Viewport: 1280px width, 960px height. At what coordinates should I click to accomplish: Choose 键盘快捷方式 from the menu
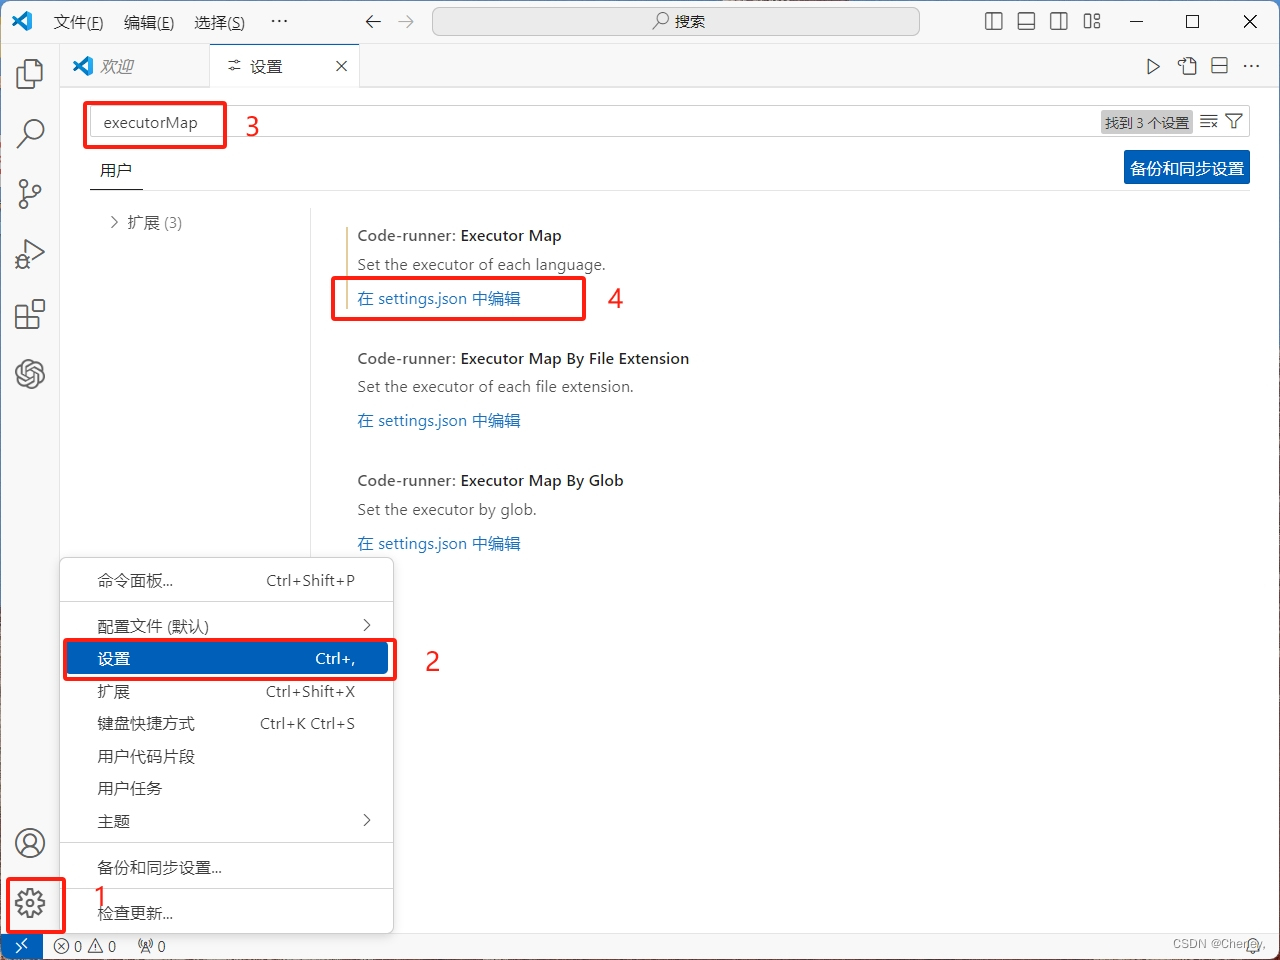coord(226,723)
